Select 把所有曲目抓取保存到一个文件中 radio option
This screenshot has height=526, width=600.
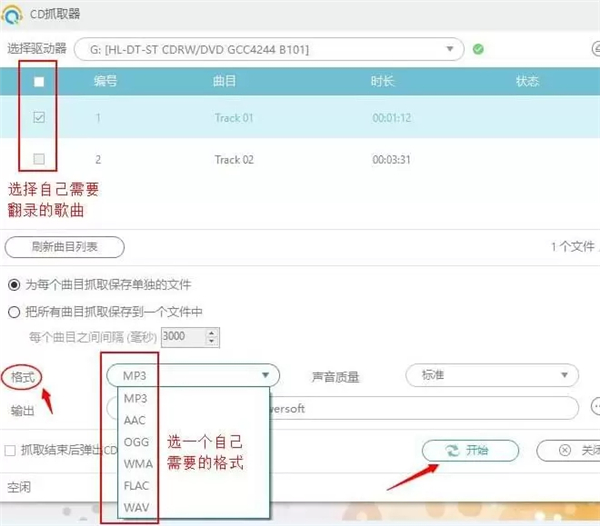[14, 312]
